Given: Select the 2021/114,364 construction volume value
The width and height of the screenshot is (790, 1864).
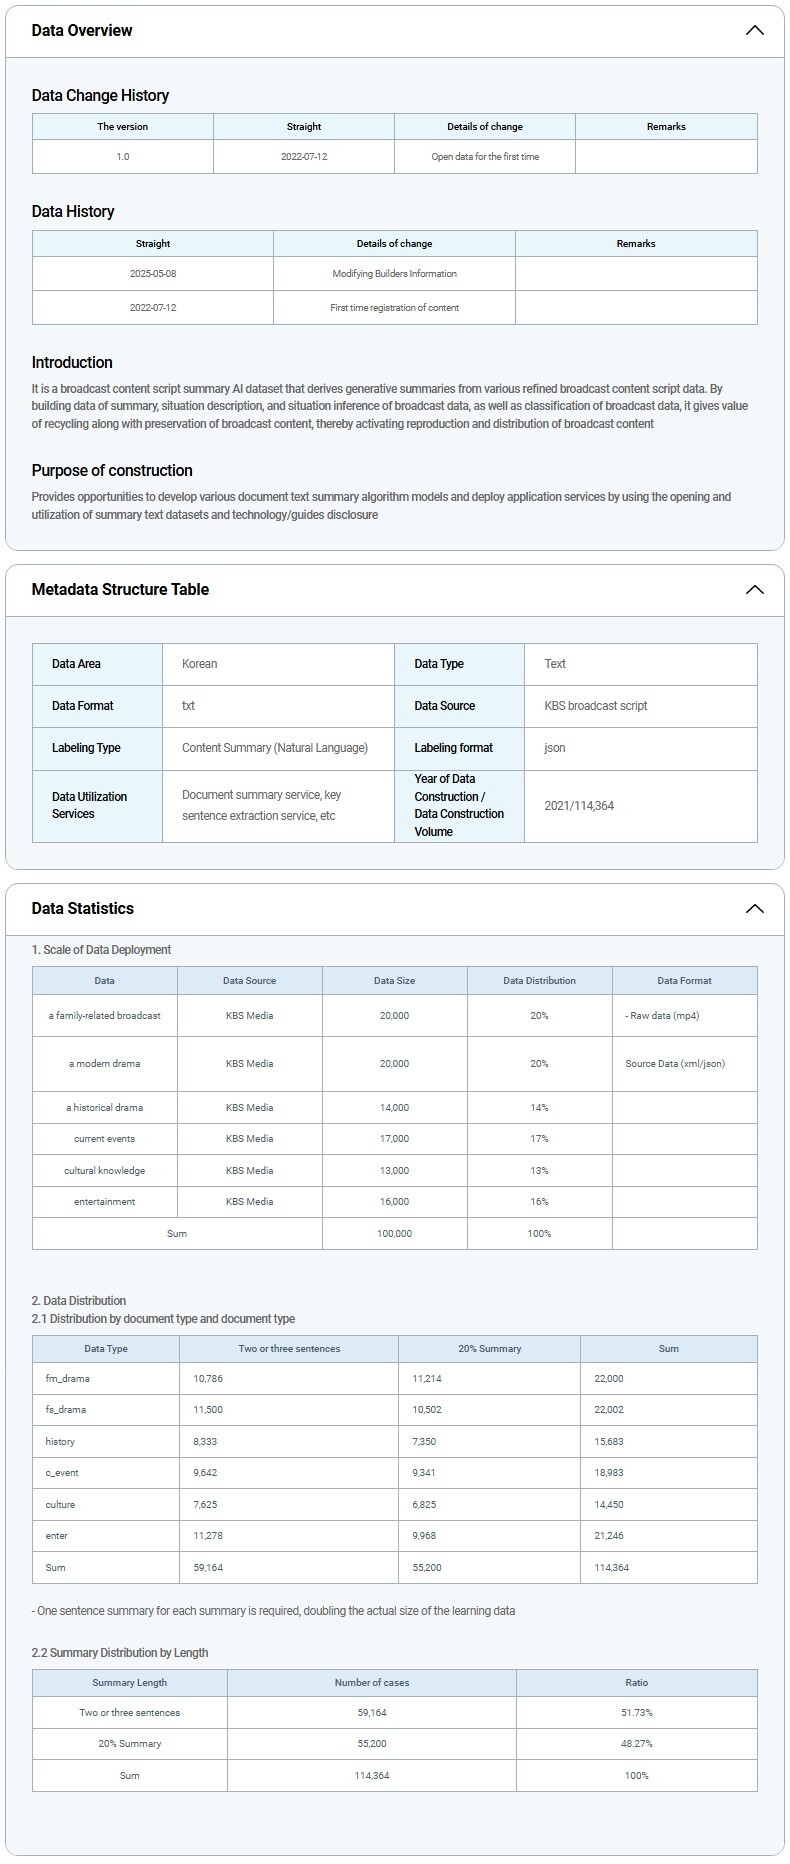Looking at the screenshot, I should [x=579, y=805].
